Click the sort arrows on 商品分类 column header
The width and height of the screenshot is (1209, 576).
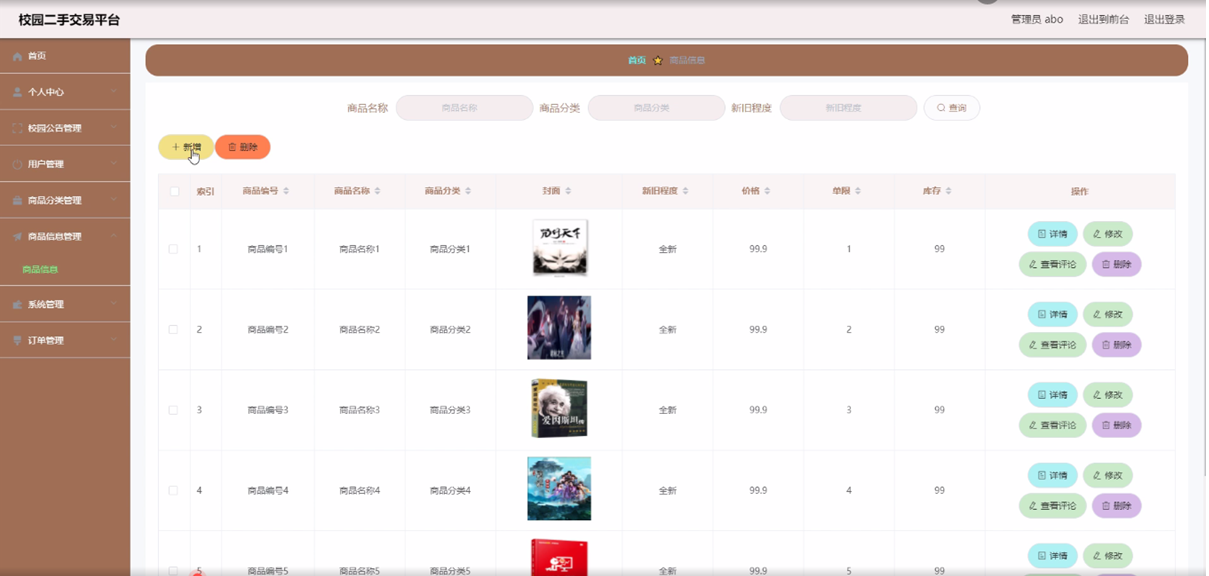tap(468, 191)
